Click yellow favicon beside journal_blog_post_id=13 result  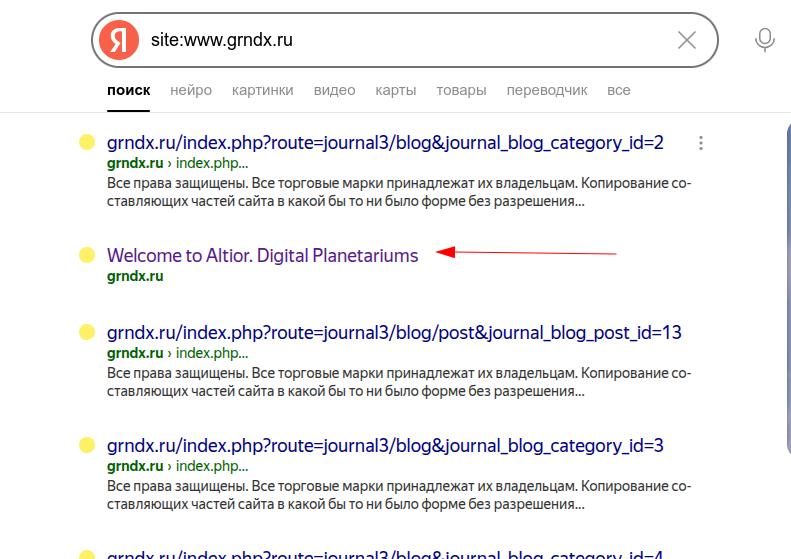[x=87, y=332]
